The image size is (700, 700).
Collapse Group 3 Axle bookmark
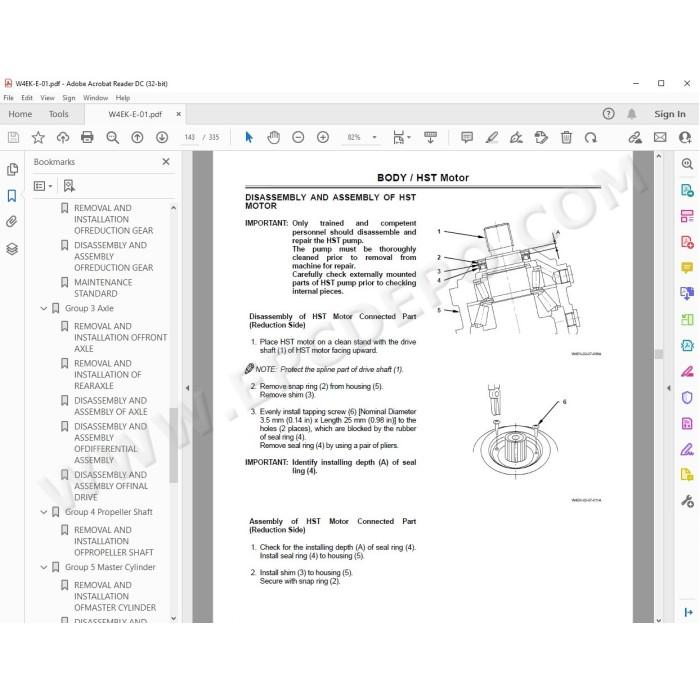[x=44, y=308]
